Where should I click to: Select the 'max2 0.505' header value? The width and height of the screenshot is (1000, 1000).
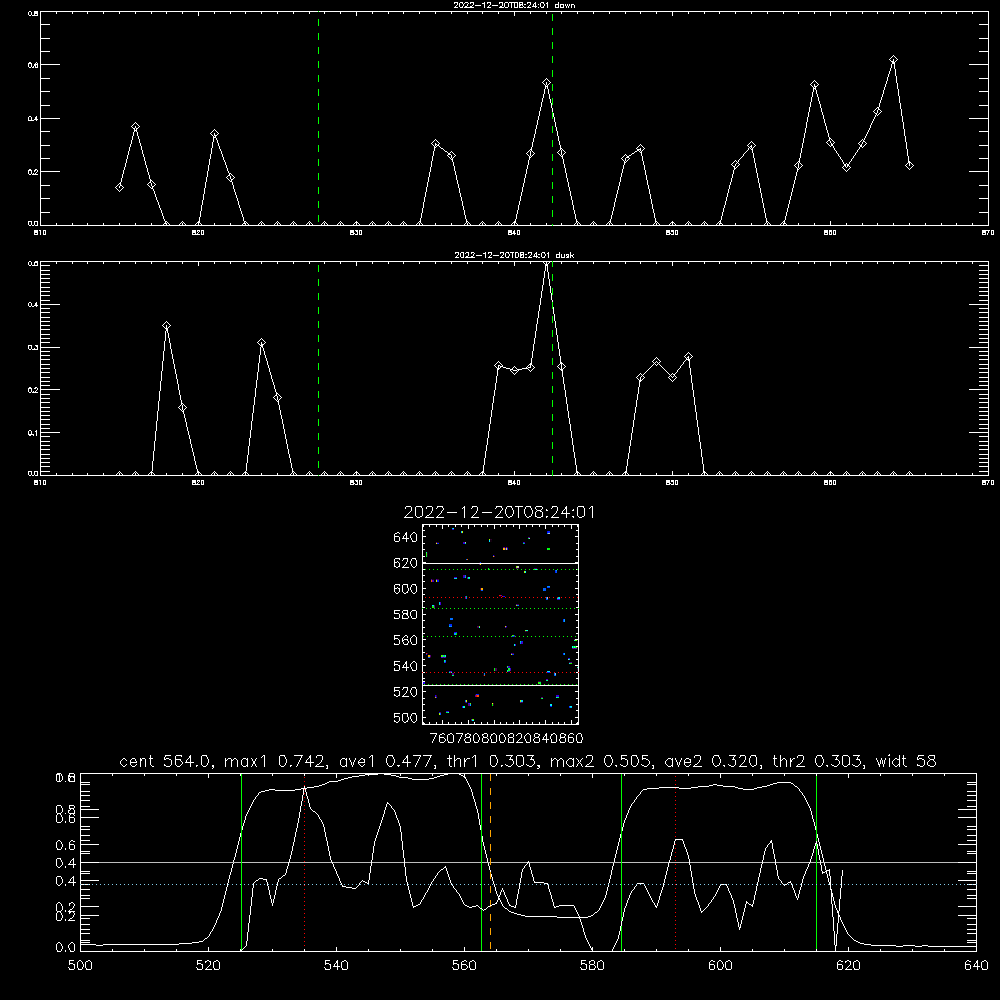pyautogui.click(x=601, y=761)
